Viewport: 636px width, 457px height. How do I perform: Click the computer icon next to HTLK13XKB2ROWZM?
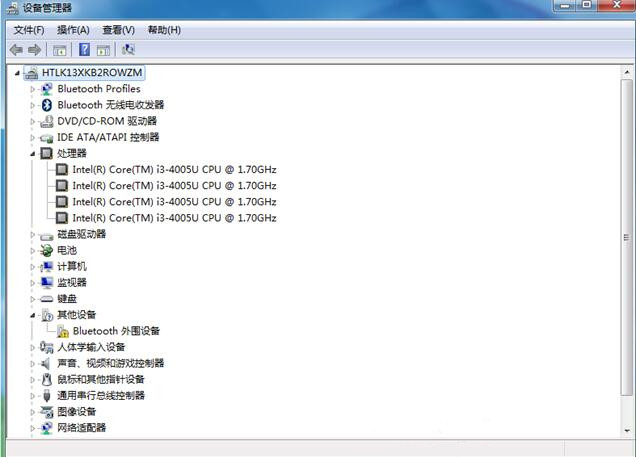(32, 73)
